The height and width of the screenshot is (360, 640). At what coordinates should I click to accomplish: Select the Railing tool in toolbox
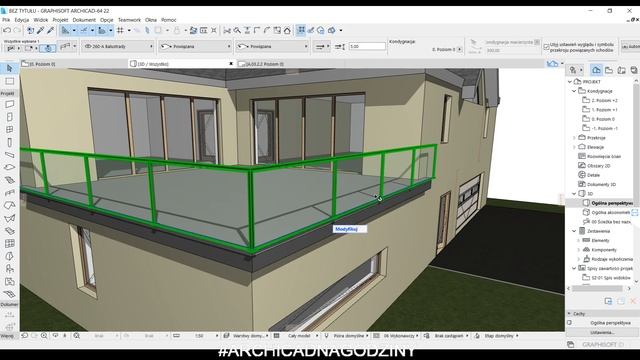point(9,193)
